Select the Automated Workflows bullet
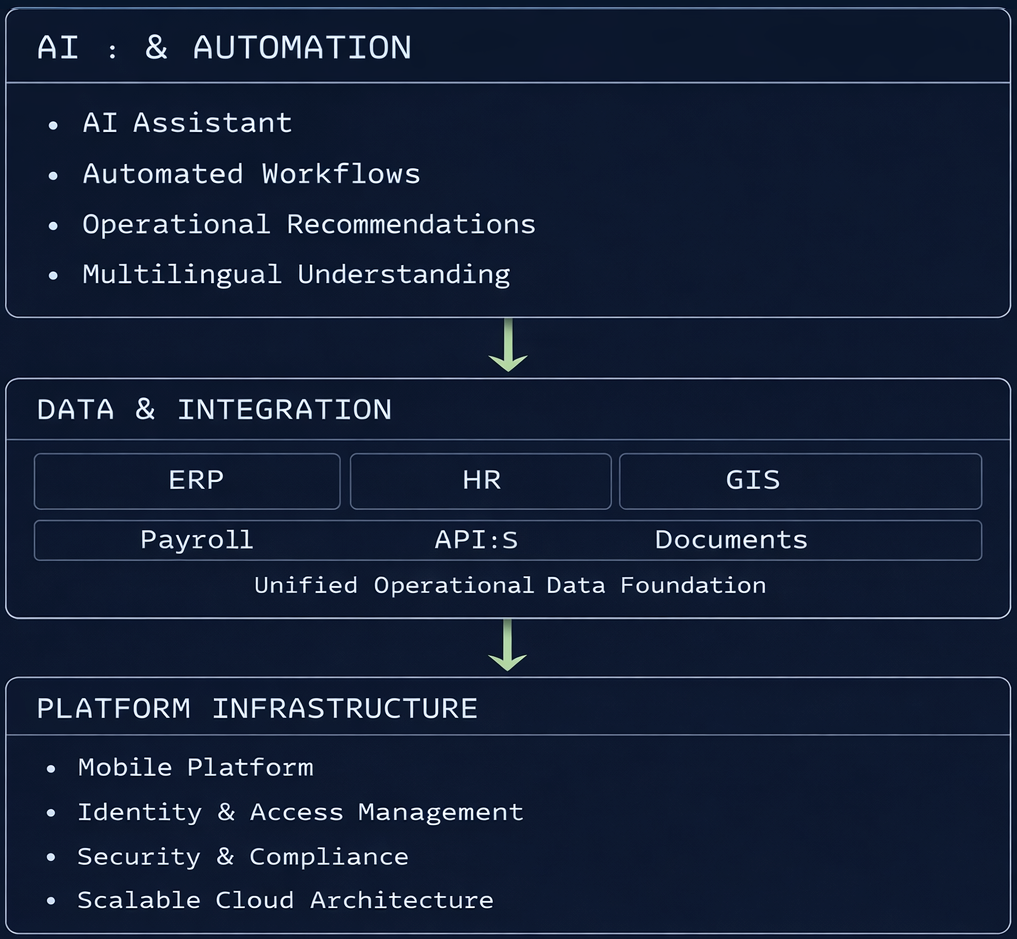 pyautogui.click(x=251, y=174)
